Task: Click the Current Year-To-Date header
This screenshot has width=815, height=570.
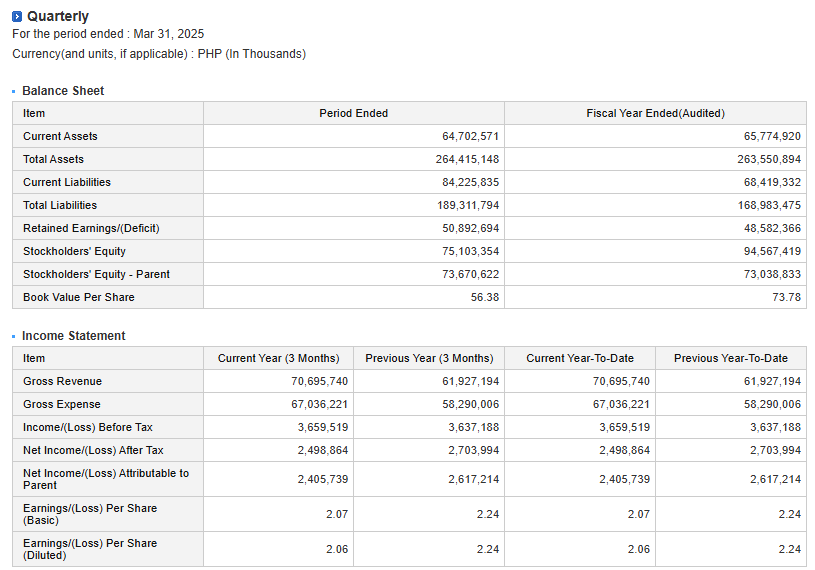Action: [x=580, y=359]
